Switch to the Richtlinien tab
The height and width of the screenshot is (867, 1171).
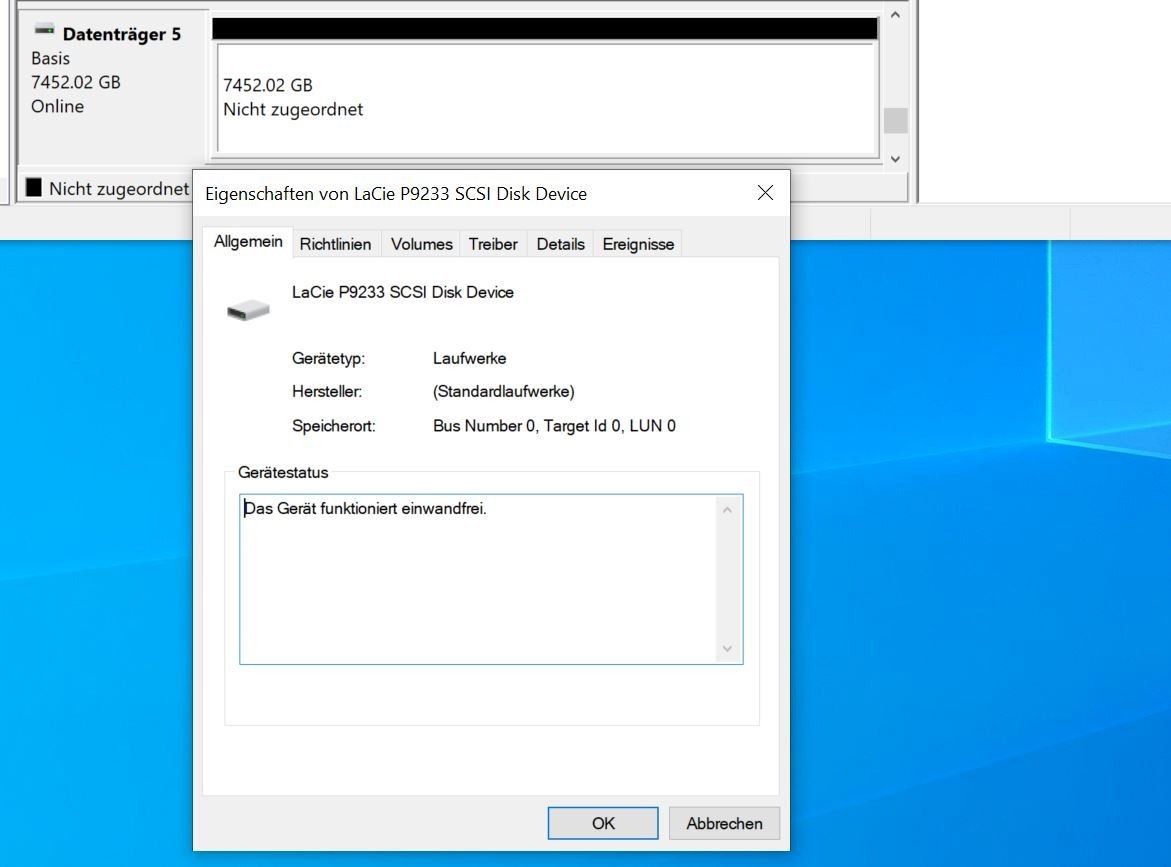[335, 244]
